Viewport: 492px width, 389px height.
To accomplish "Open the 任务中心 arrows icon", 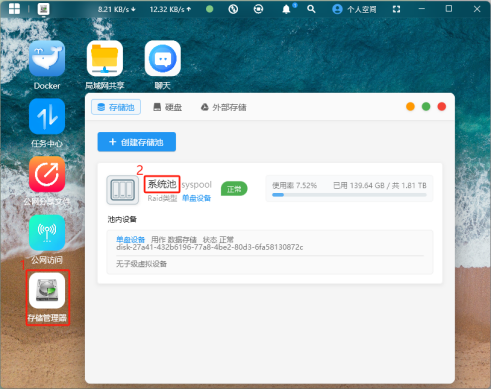I will click(47, 116).
